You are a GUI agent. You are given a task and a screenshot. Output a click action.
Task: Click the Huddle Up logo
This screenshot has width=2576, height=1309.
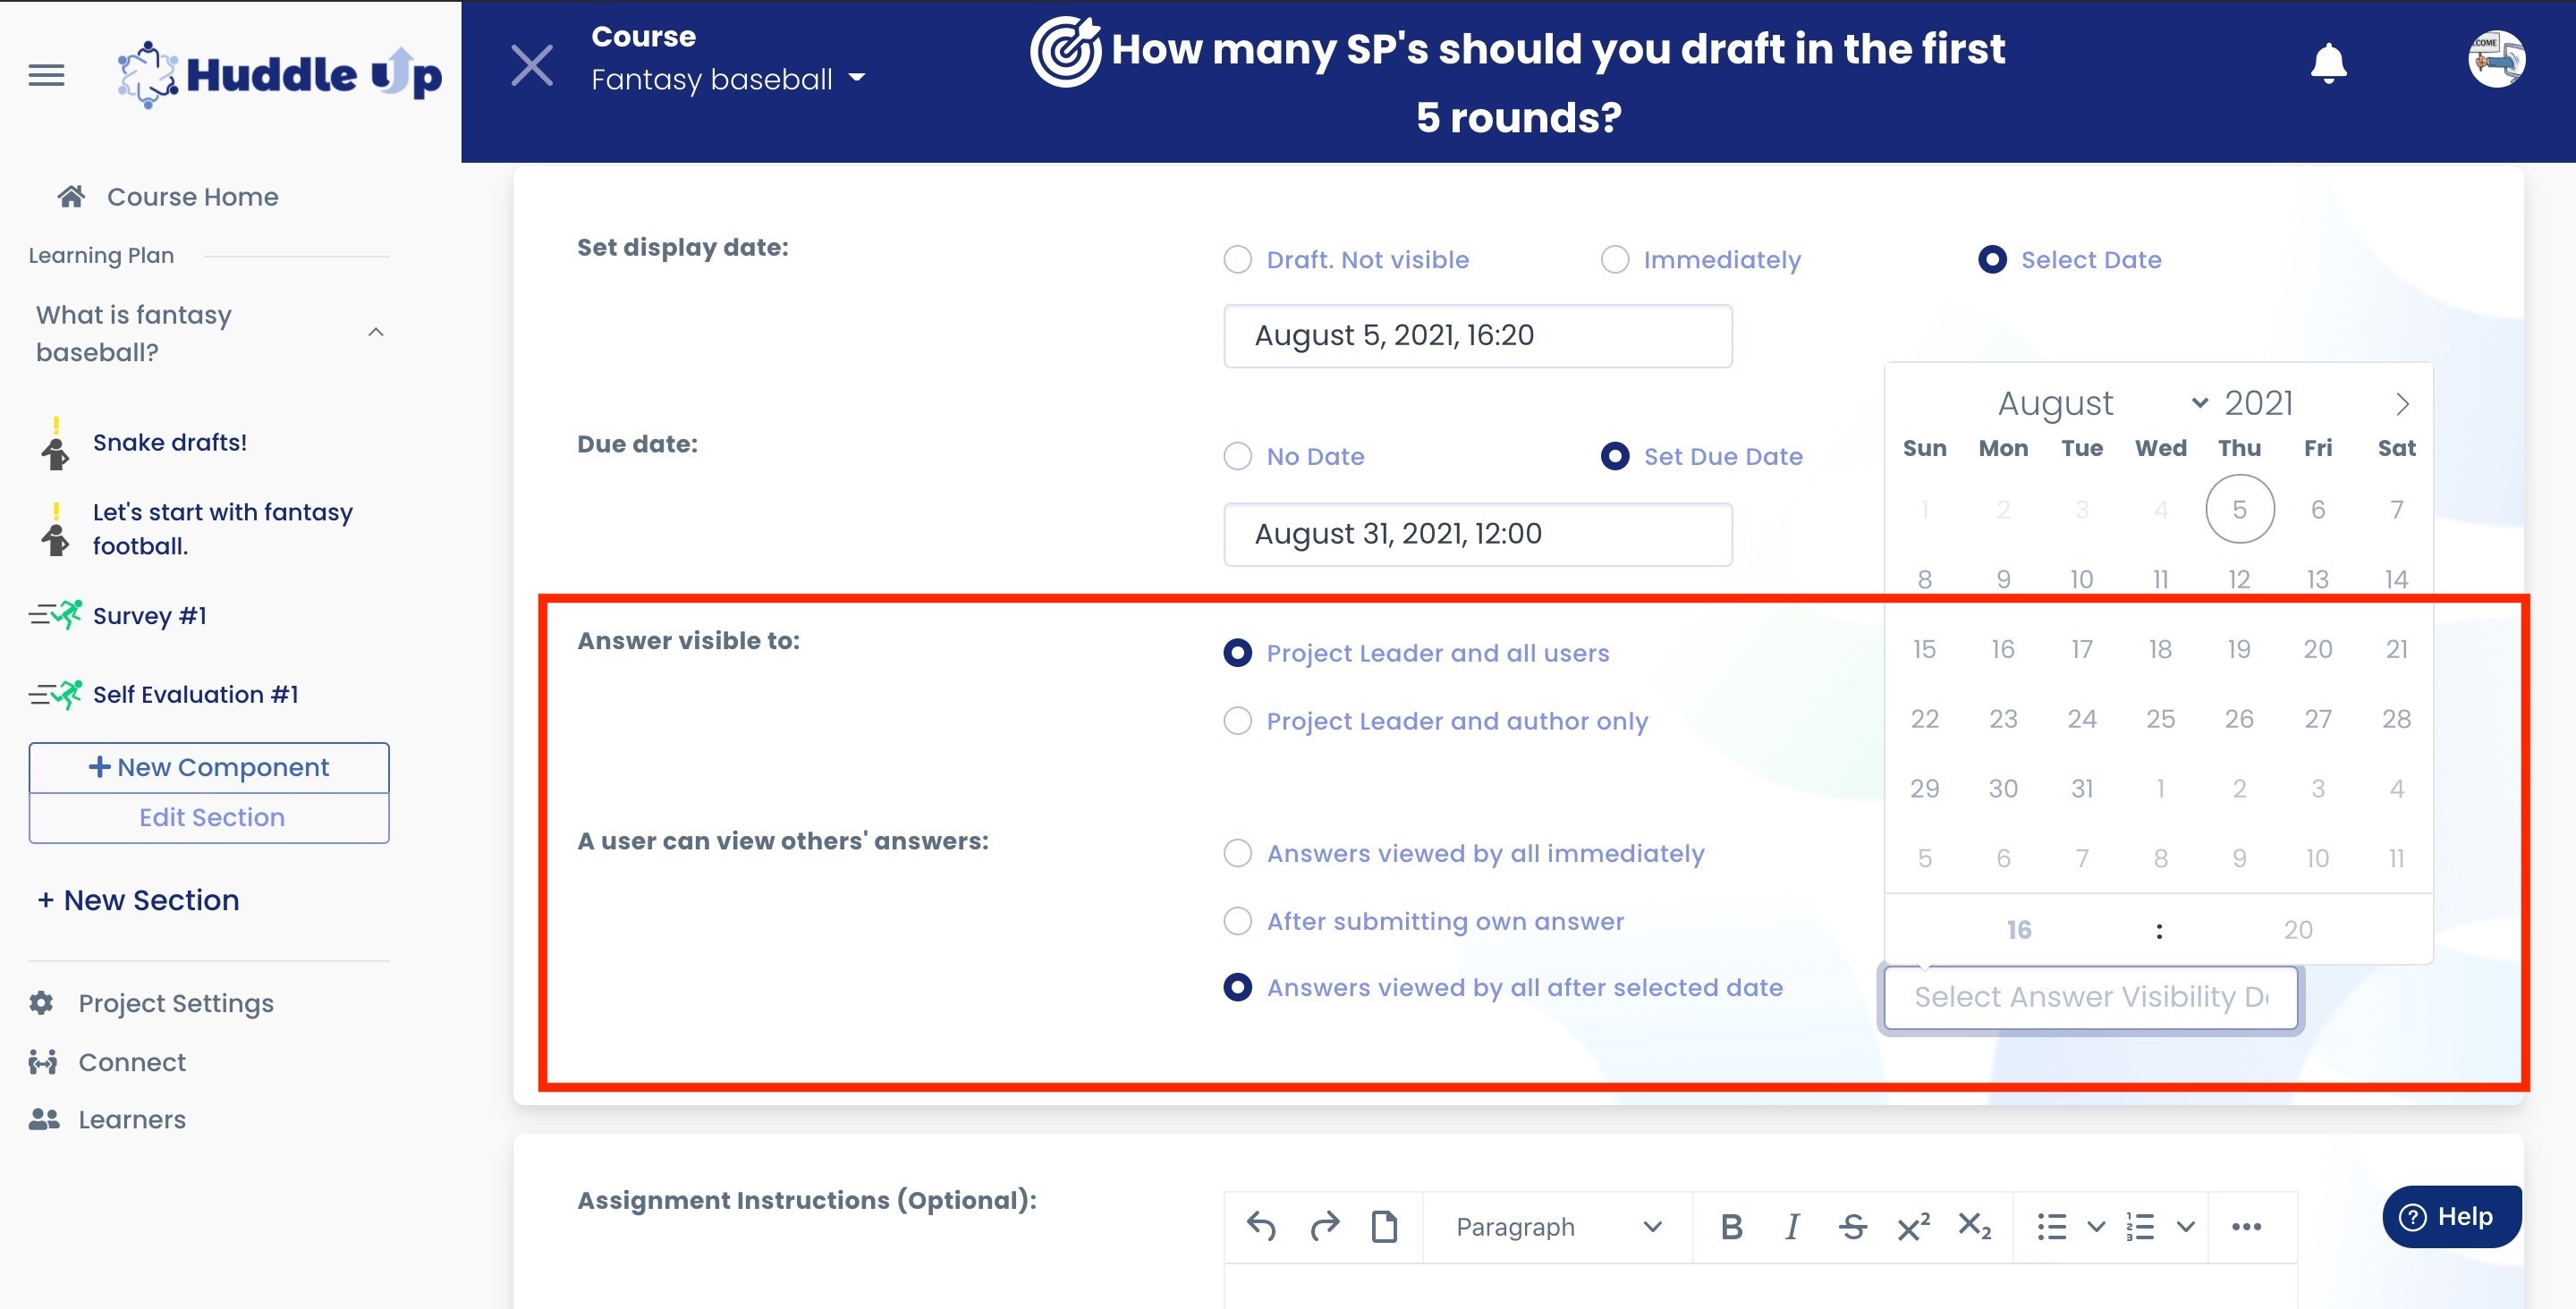(x=279, y=74)
